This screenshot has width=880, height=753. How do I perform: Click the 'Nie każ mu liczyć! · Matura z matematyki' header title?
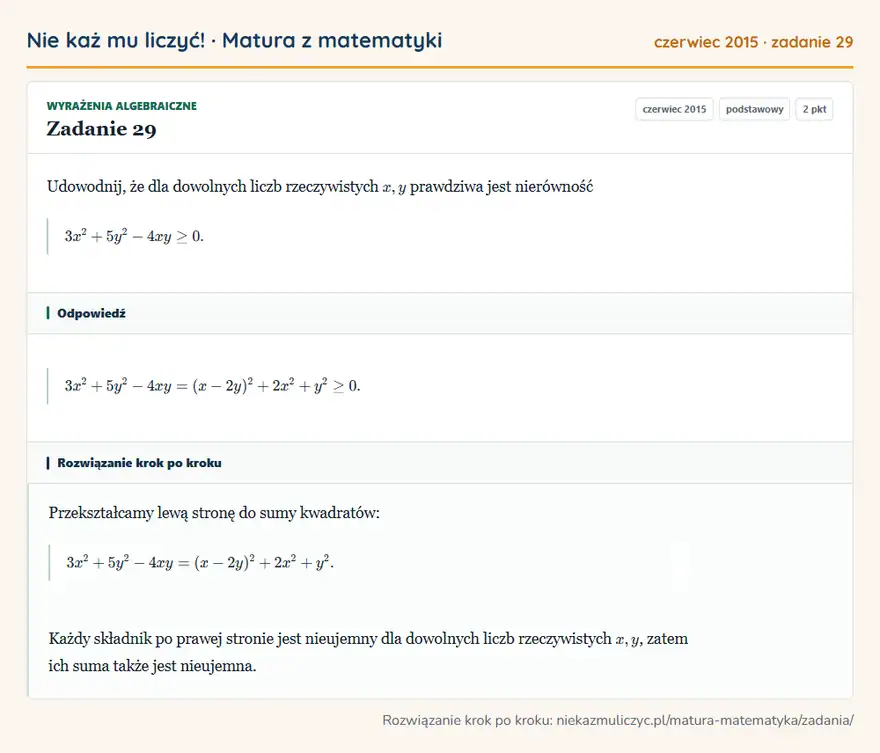[x=234, y=41]
